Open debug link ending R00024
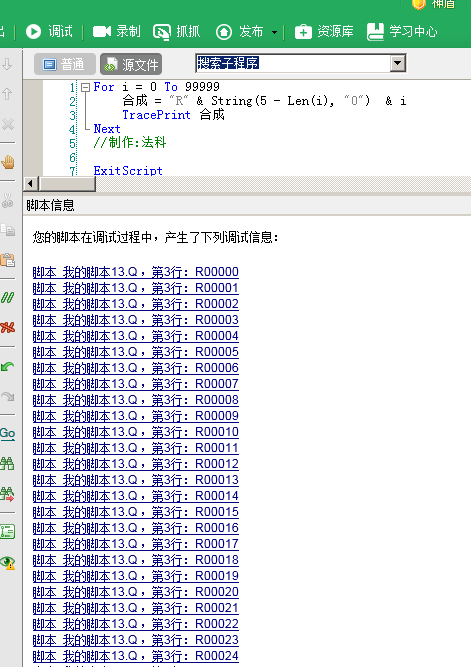The width and height of the screenshot is (471, 667). click(135, 656)
